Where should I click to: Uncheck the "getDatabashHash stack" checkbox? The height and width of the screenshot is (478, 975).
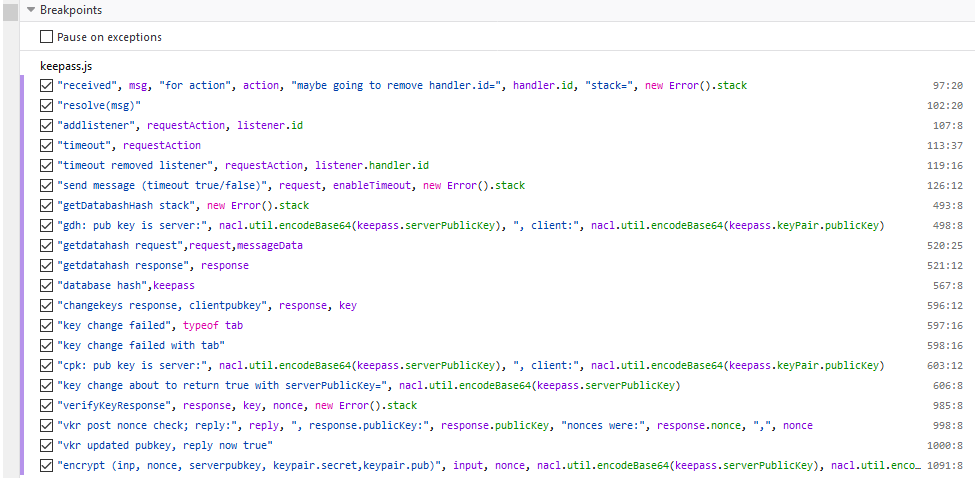tap(46, 205)
